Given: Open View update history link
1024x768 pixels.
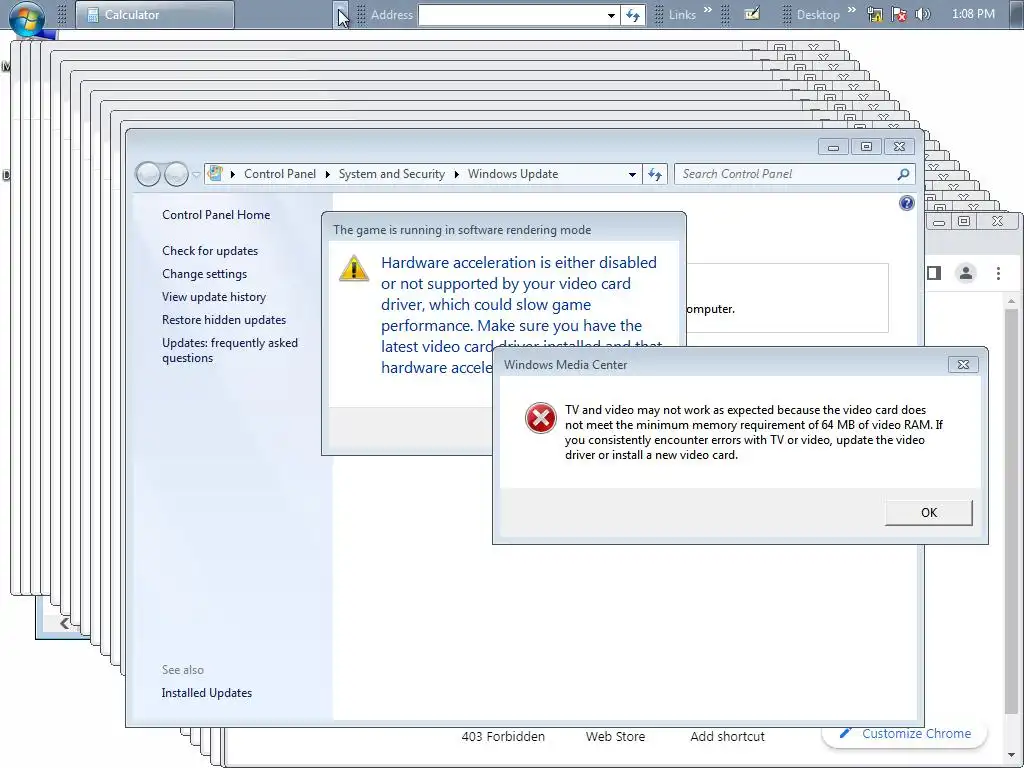Looking at the screenshot, I should click(x=214, y=296).
